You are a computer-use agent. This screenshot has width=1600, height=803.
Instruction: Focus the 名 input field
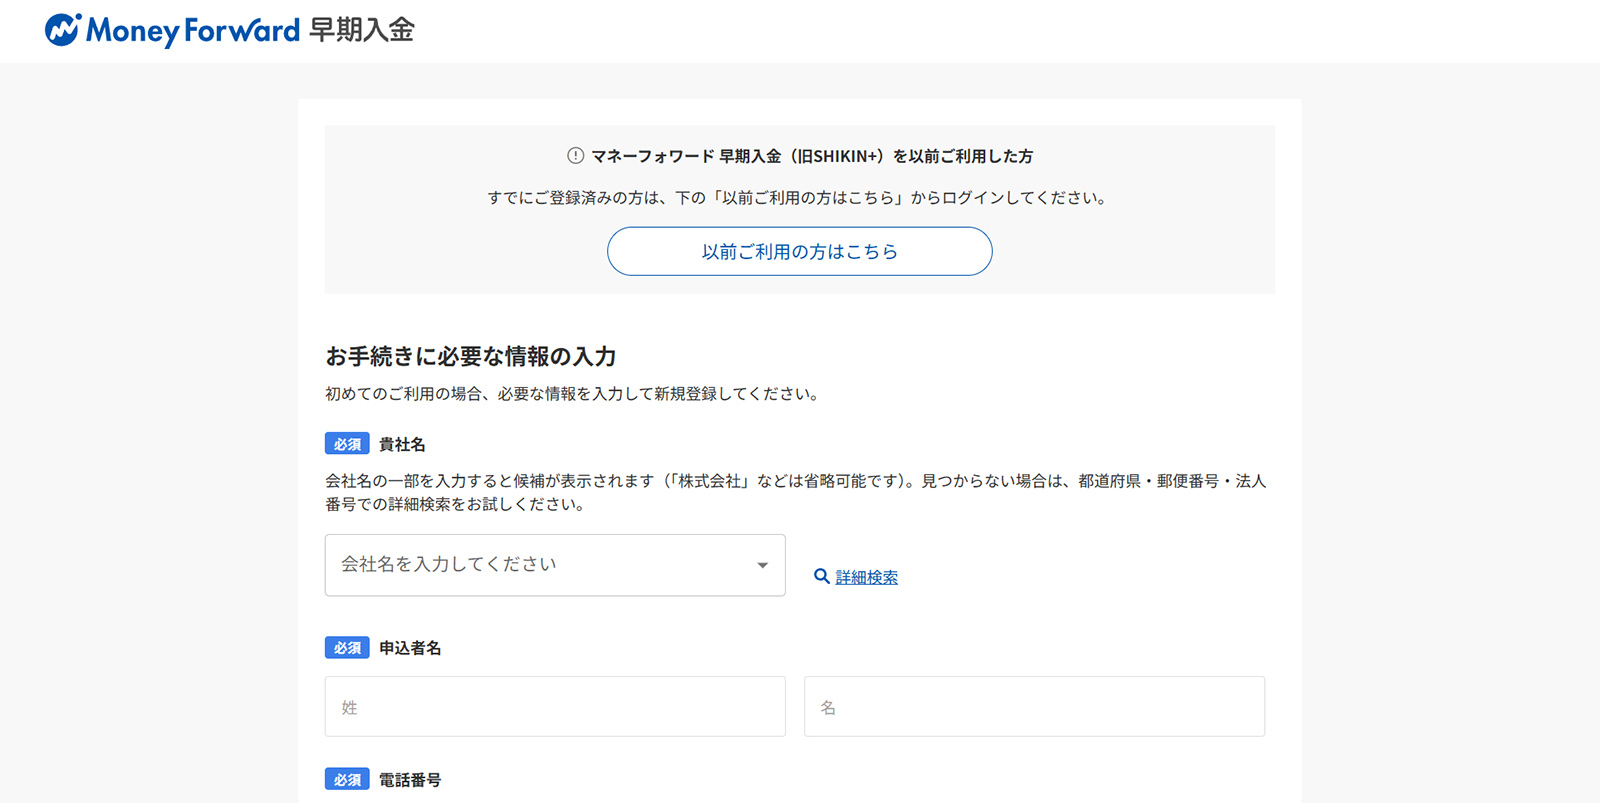coord(1034,707)
